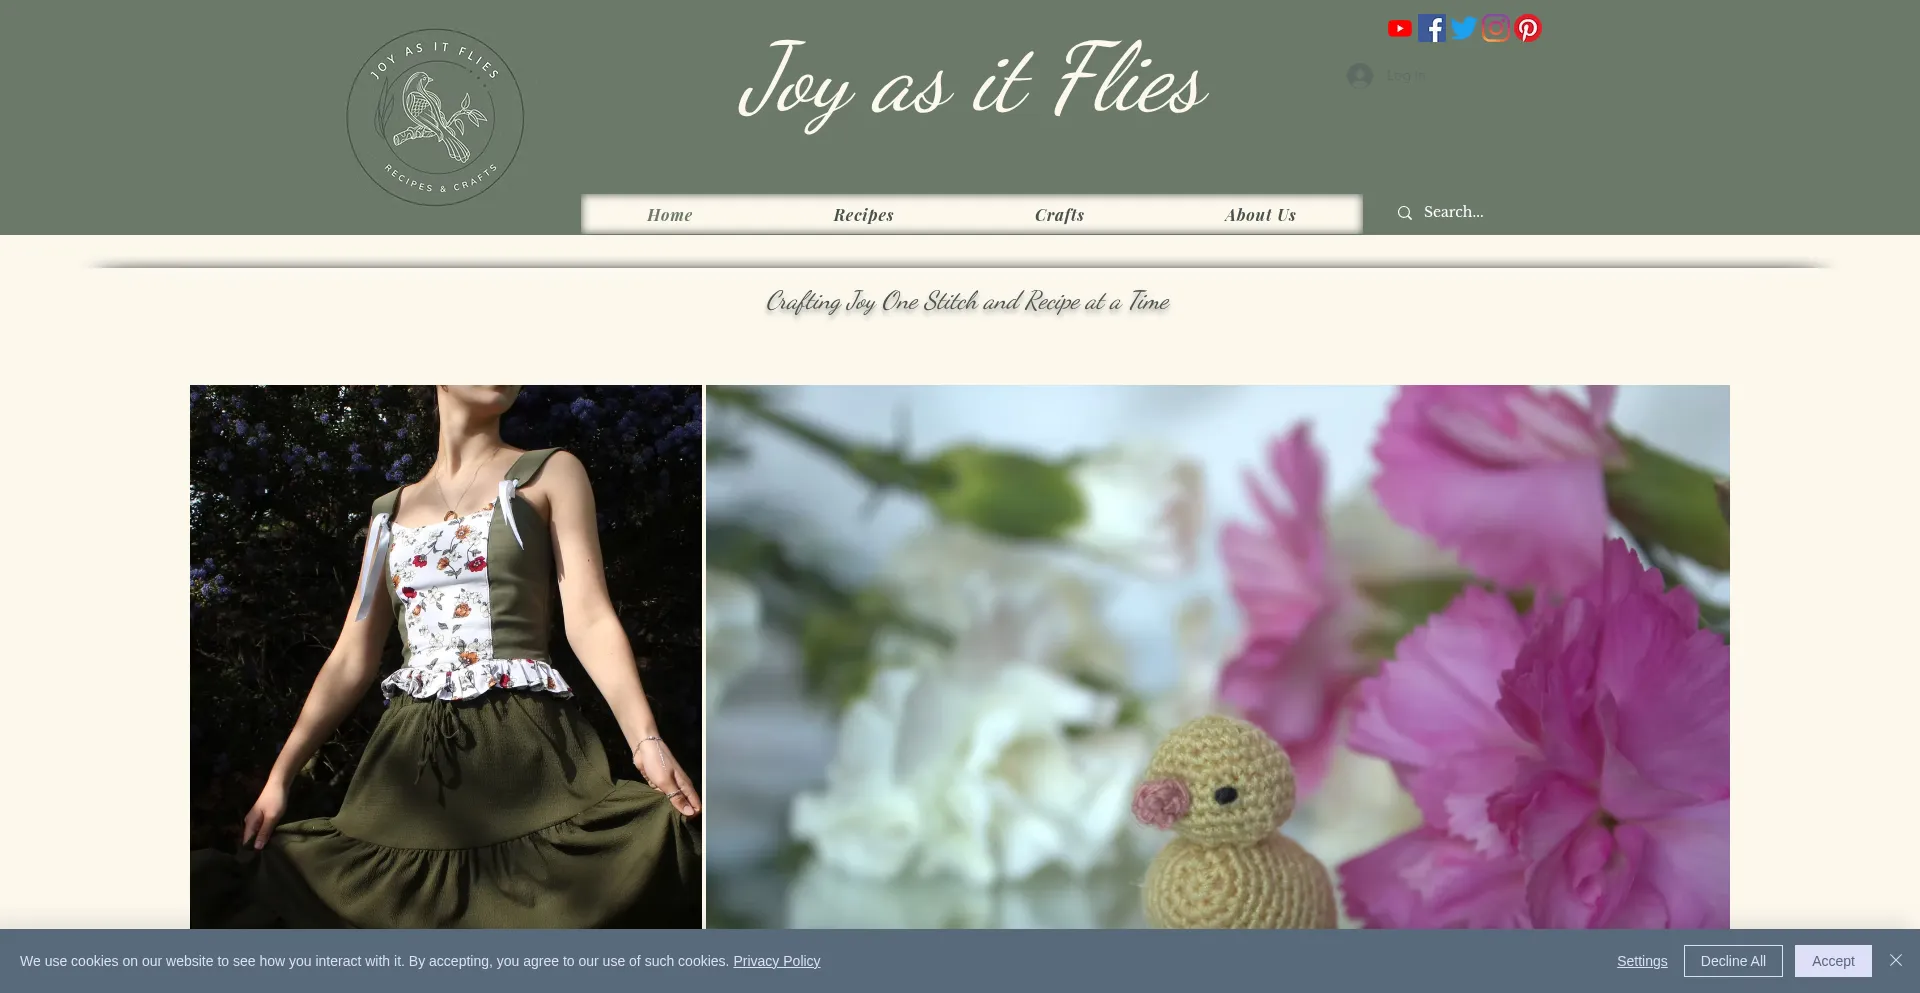
Task: Open the Pinterest social icon
Action: click(1527, 28)
